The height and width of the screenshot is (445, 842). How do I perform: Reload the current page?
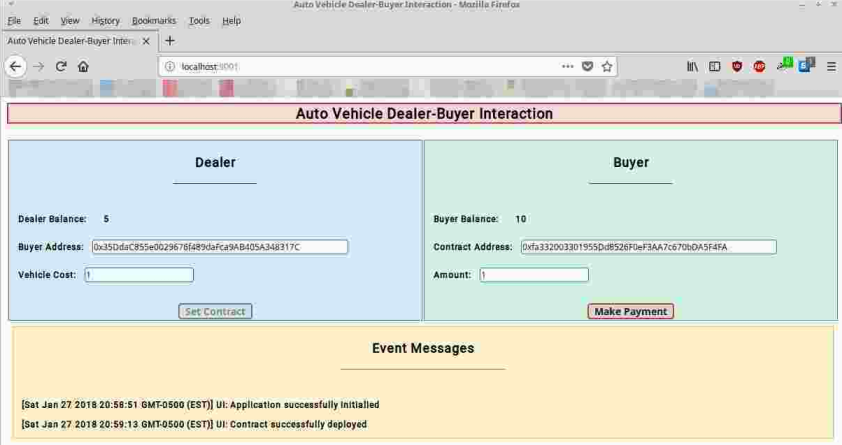61,67
